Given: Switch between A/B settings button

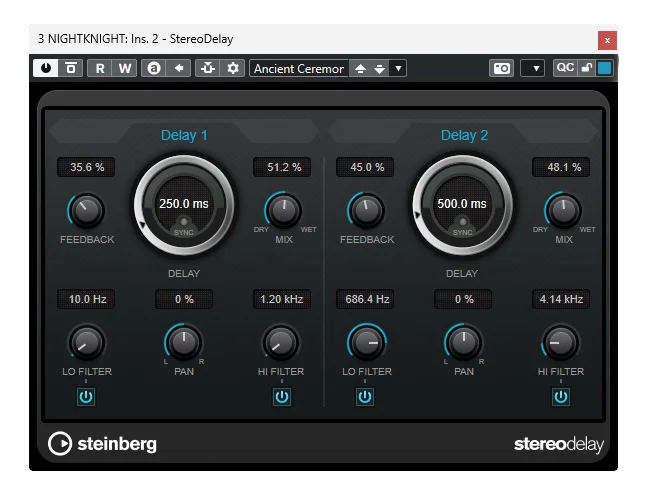Looking at the screenshot, I should (154, 68).
